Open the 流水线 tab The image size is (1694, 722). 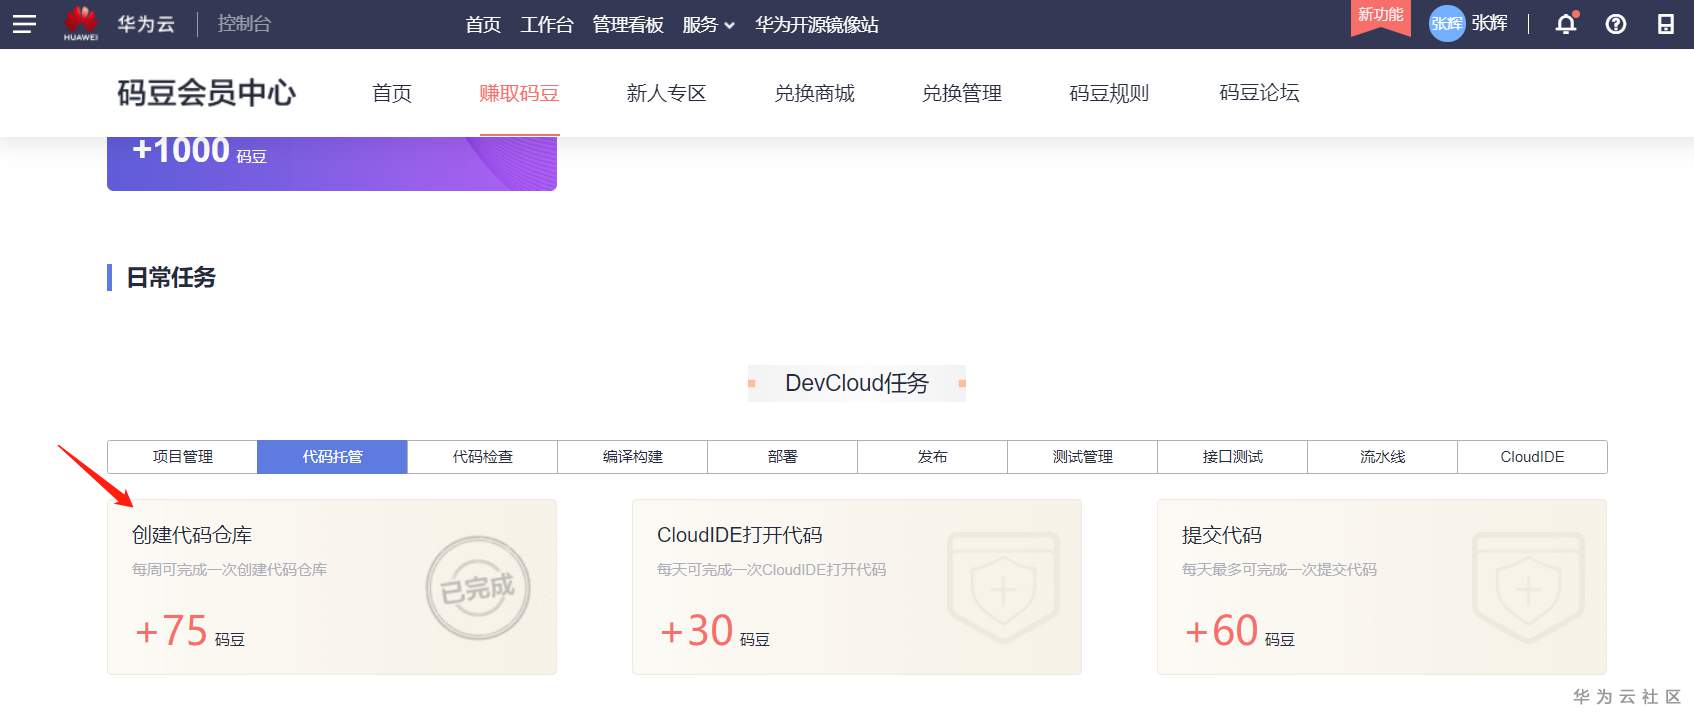1382,457
